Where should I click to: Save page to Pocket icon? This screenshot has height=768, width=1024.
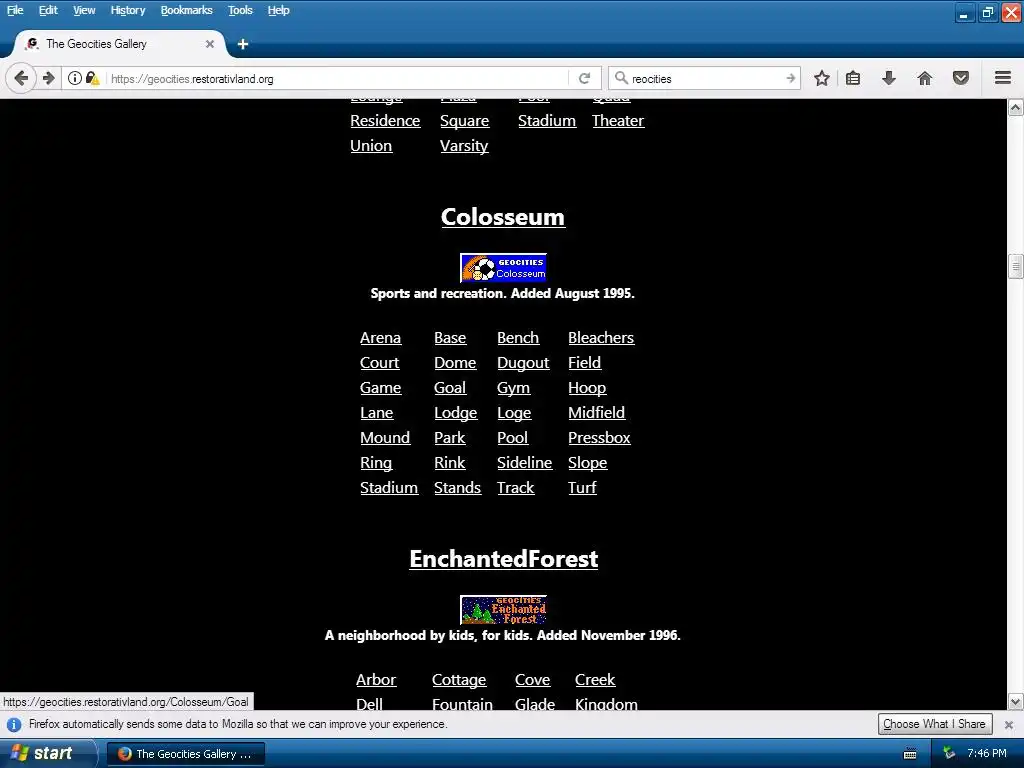[961, 78]
